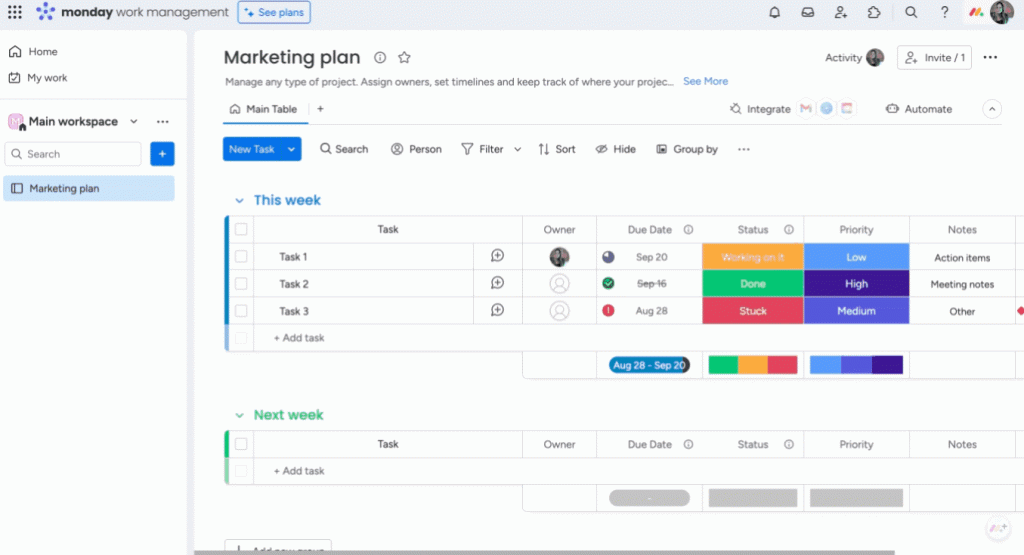This screenshot has width=1024, height=555.
Task: Star the Marketing plan board as favorite
Action: tap(404, 58)
